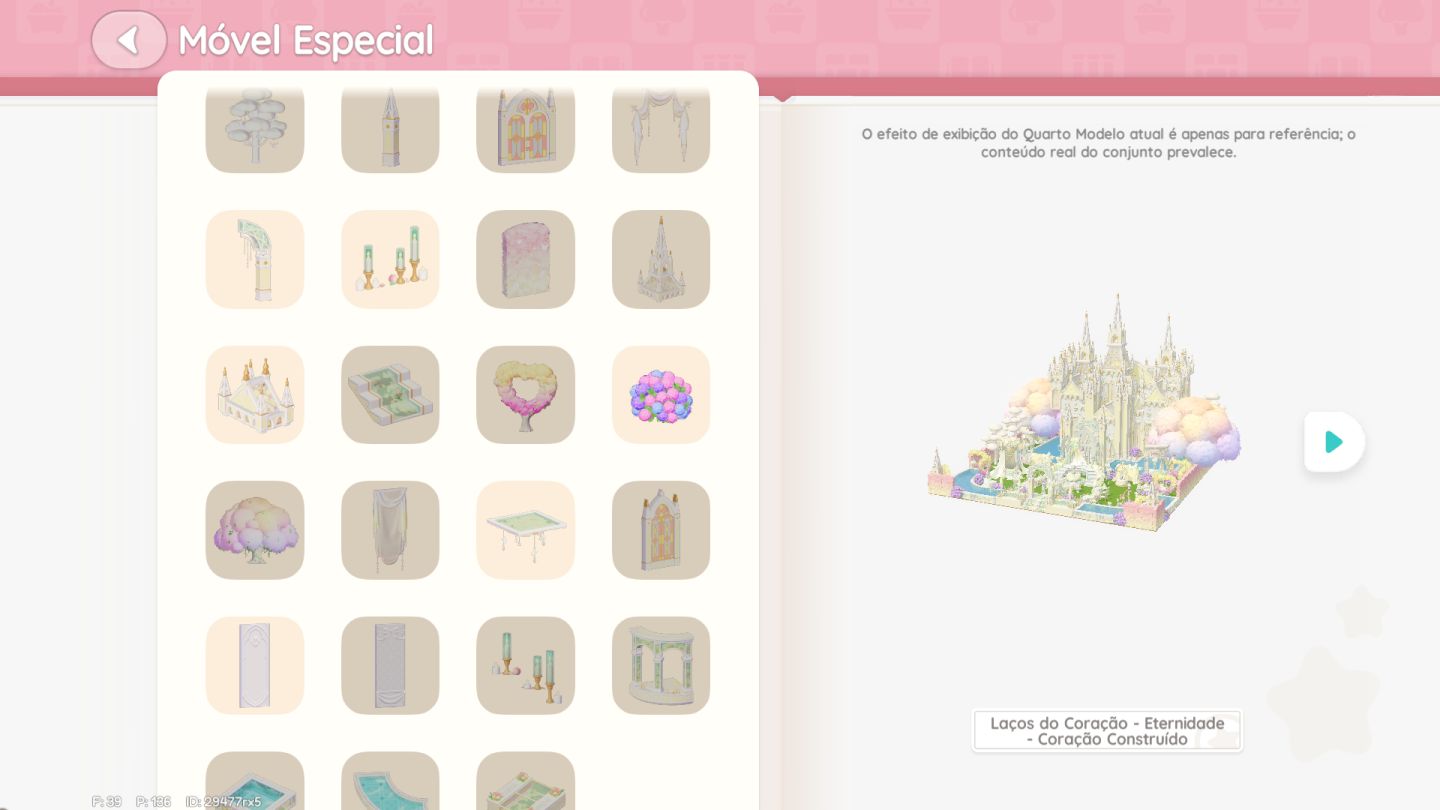Choose the hydrangea flower bouquet item
The width and height of the screenshot is (1440, 810).
(661, 395)
